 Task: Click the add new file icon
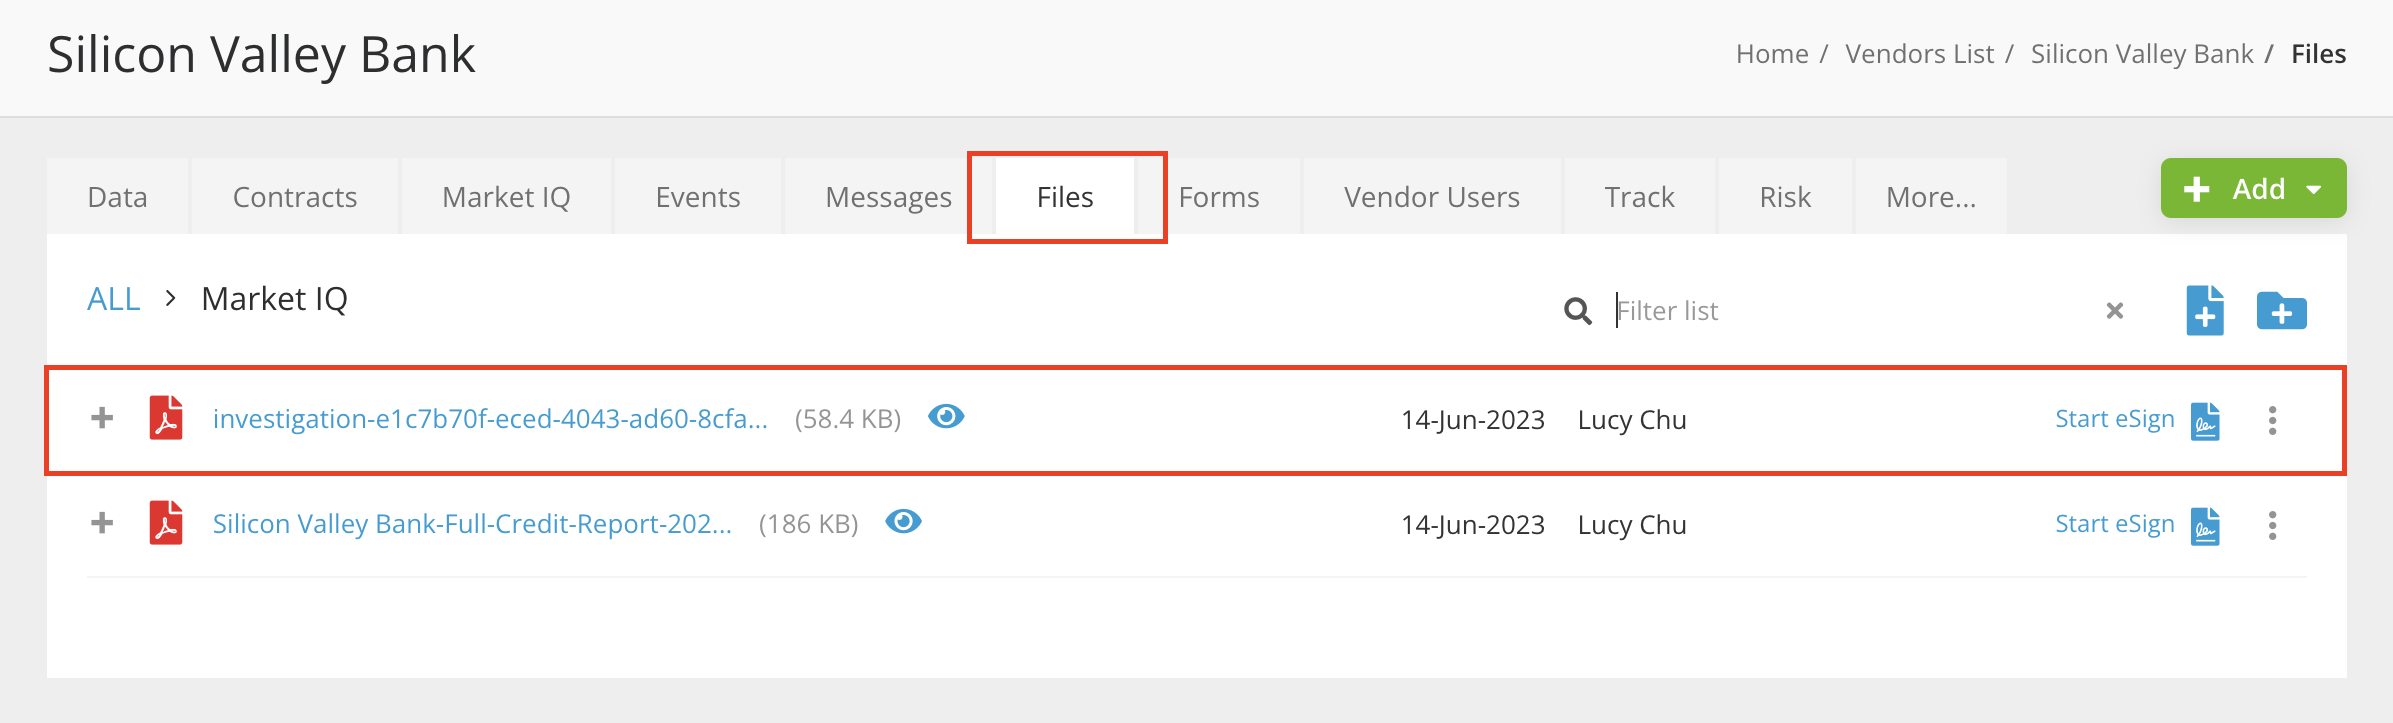(2204, 311)
